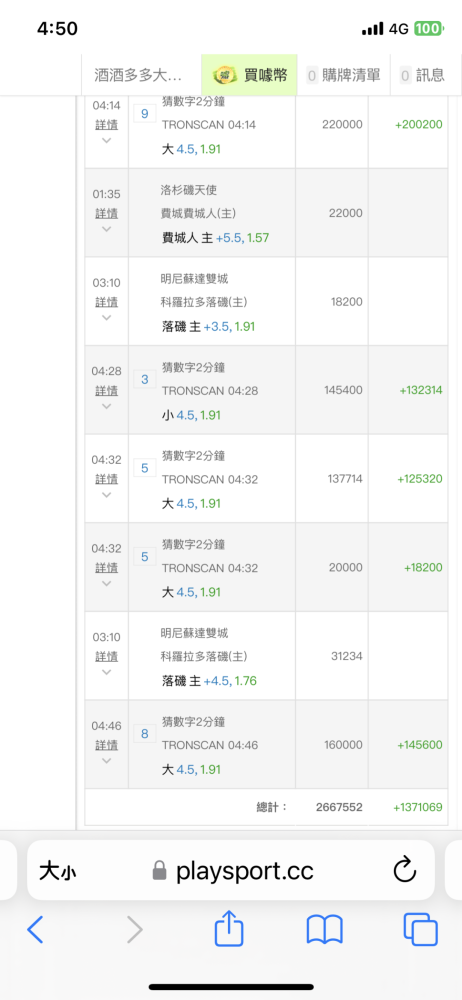The height and width of the screenshot is (1000, 462).
Task: Open Safari tabs overview icon
Action: (421, 929)
